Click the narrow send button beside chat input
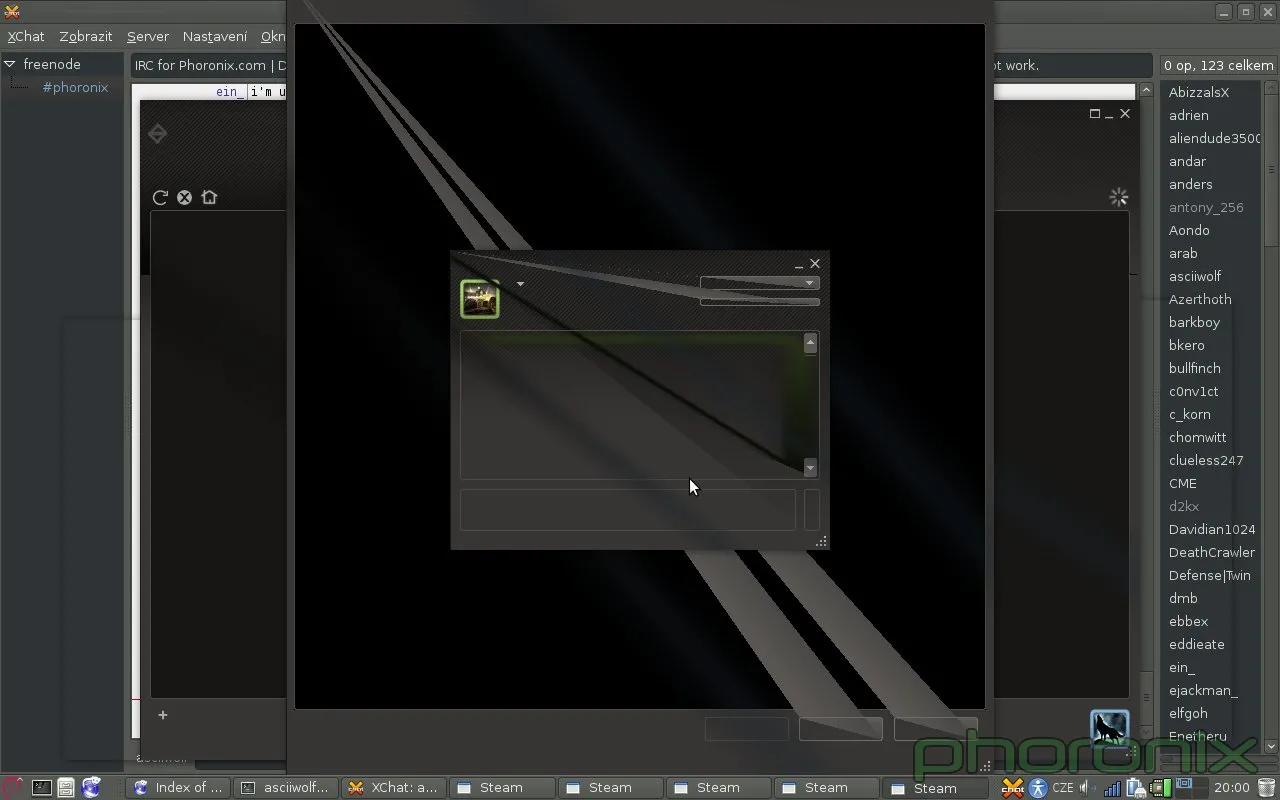This screenshot has width=1280, height=800. click(812, 509)
